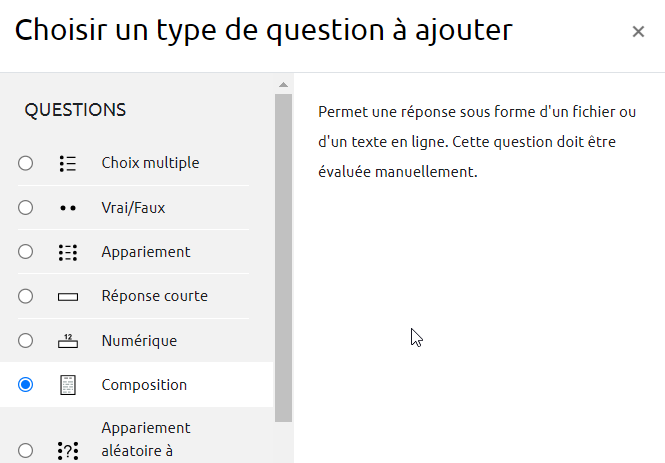The height and width of the screenshot is (463, 665).
Task: Pick the Réponse courte label
Action: coord(154,296)
